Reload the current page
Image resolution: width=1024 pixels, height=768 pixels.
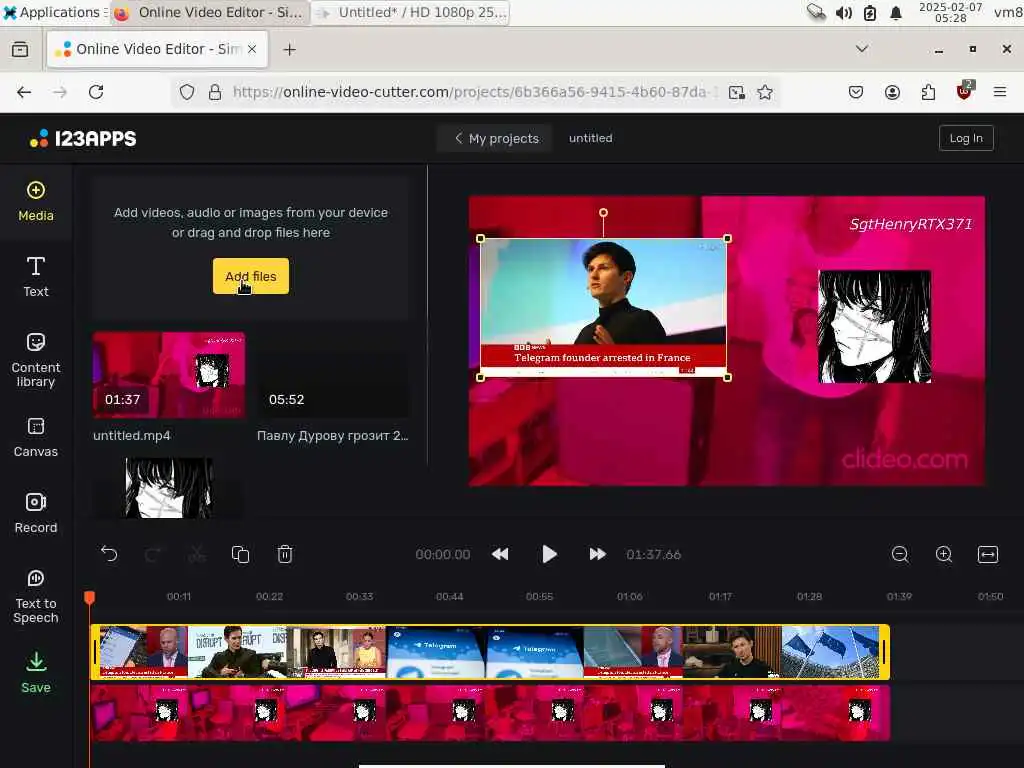pos(96,92)
